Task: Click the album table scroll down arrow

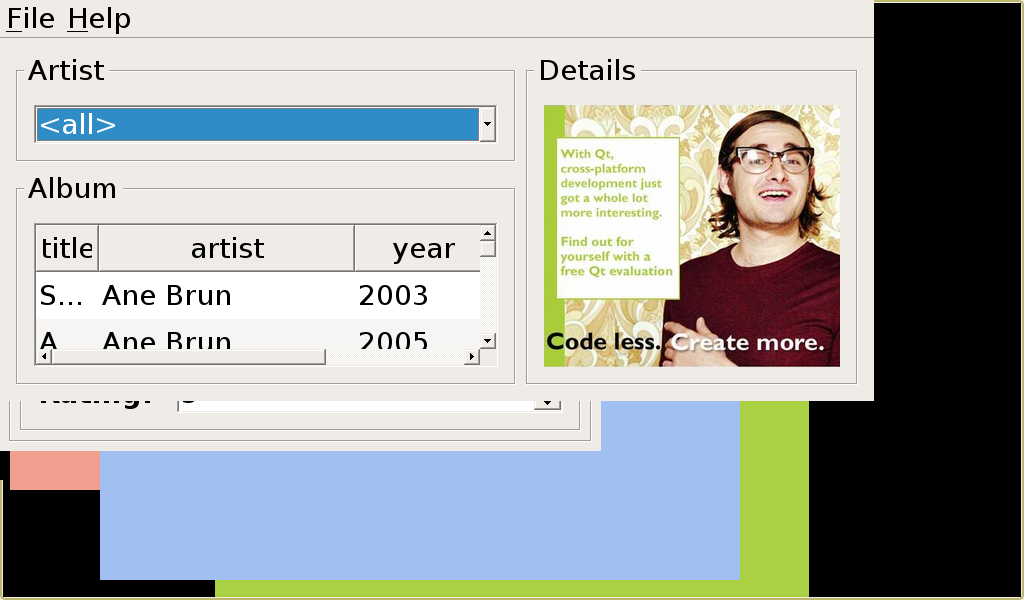Action: [488, 341]
